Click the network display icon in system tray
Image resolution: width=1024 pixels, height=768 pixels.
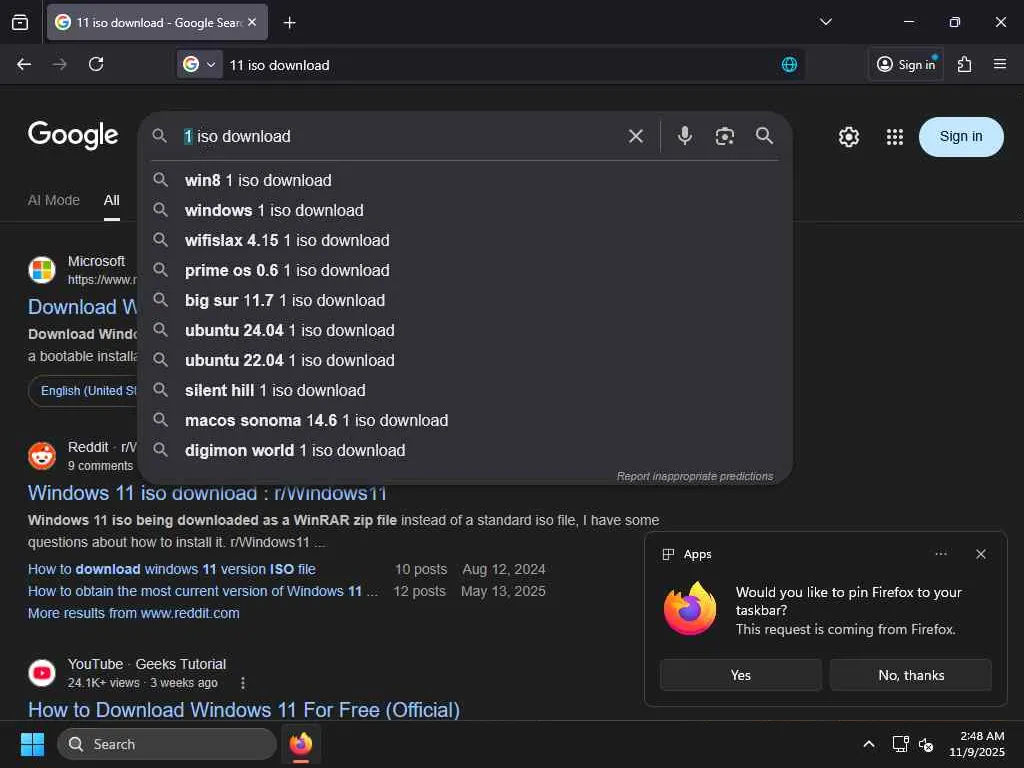[901, 744]
